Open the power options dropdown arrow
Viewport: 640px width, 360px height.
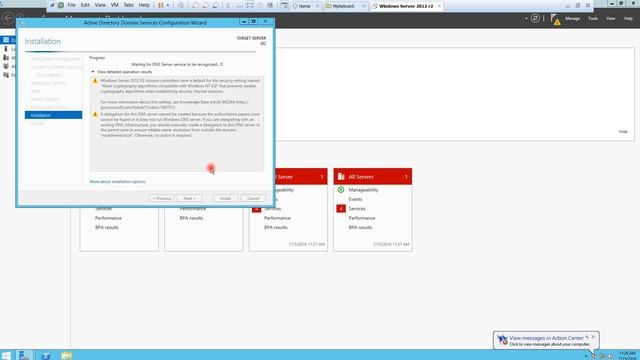click(168, 5)
